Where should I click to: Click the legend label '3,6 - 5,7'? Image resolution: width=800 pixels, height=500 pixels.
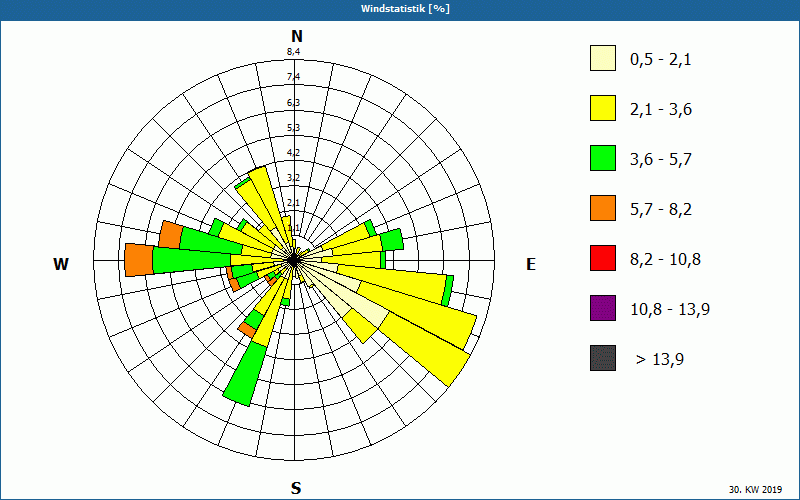tap(661, 160)
